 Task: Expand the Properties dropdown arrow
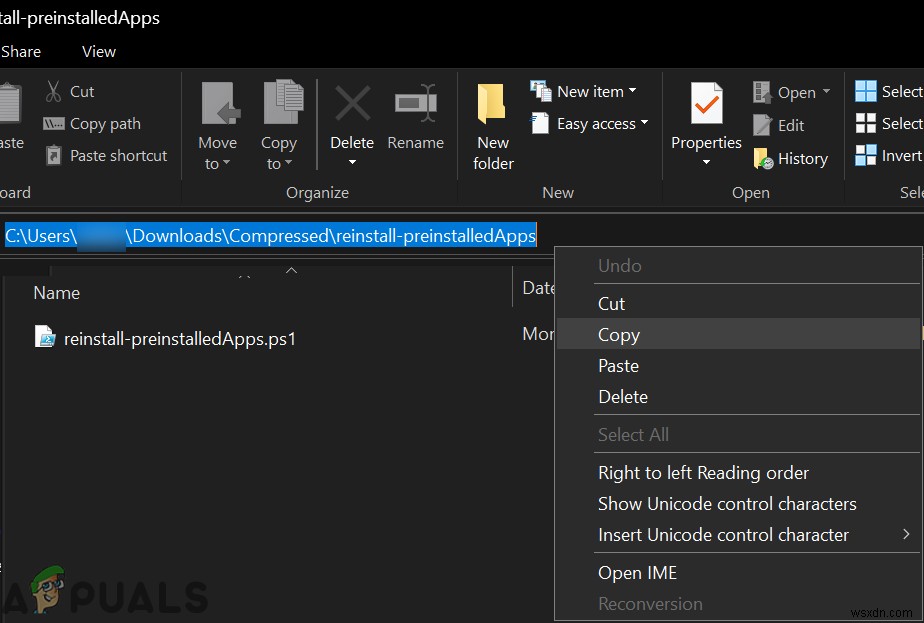click(706, 162)
